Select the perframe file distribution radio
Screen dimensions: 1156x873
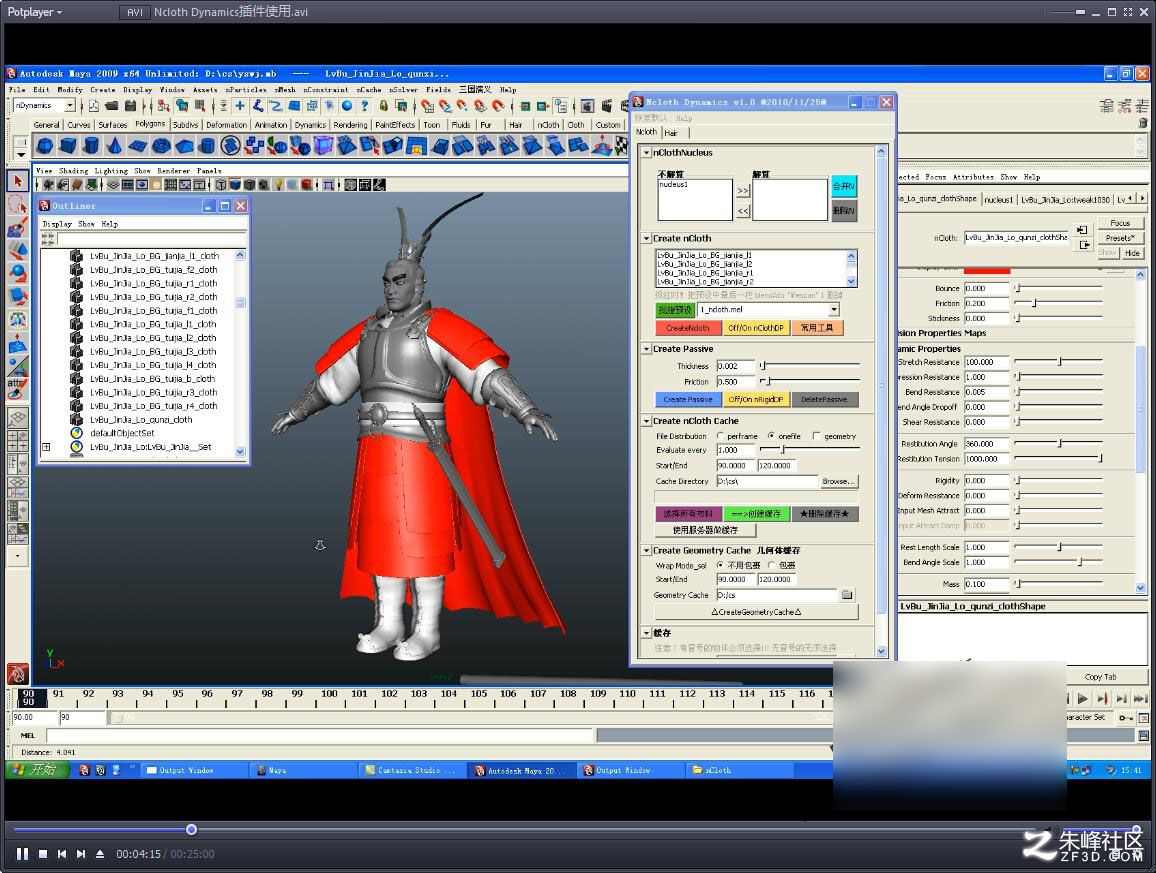tap(720, 436)
